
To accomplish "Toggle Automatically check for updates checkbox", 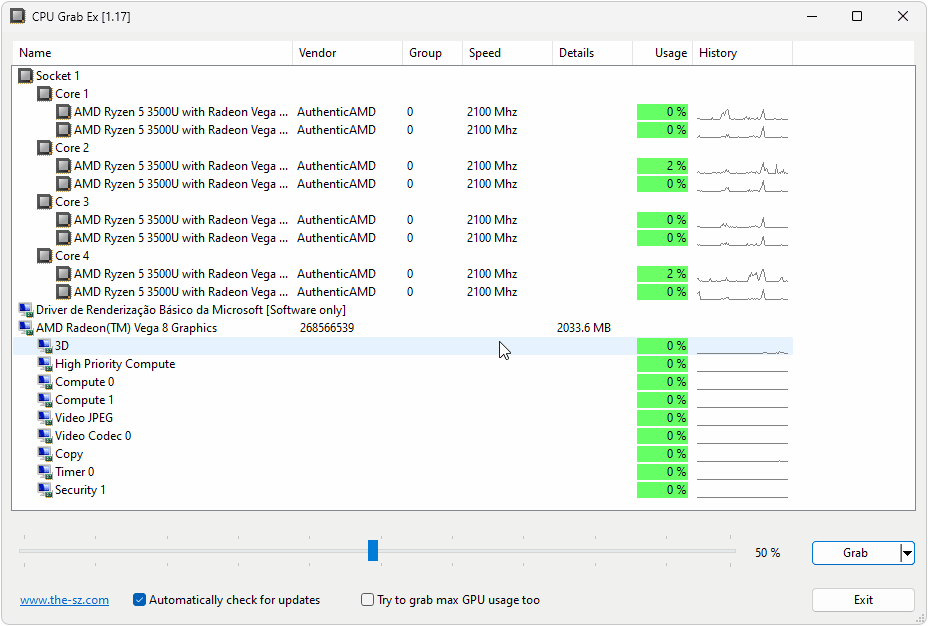I will pos(139,600).
